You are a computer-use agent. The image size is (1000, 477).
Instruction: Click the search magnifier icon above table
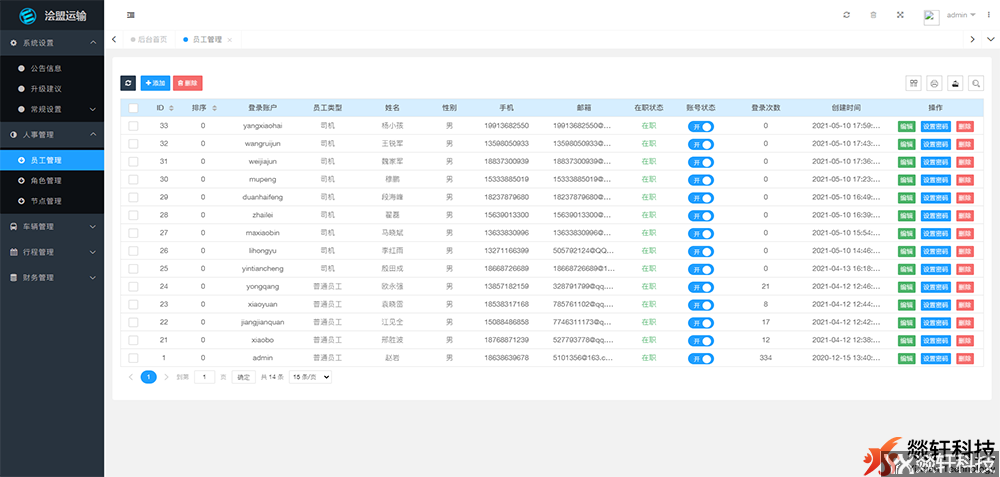click(976, 84)
